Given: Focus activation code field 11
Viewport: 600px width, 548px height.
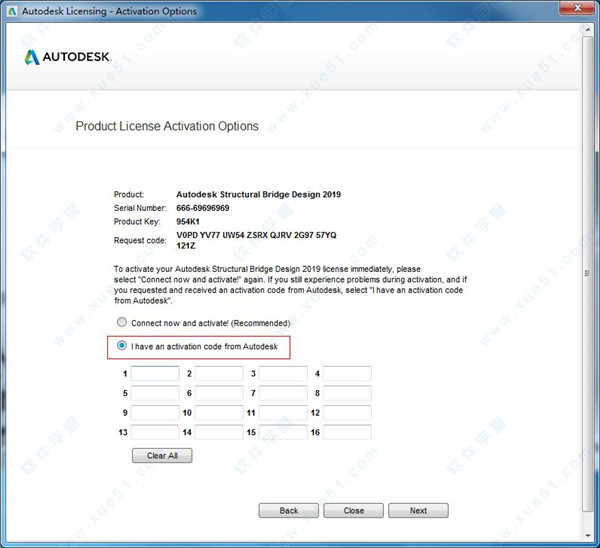Looking at the screenshot, I should (x=283, y=413).
